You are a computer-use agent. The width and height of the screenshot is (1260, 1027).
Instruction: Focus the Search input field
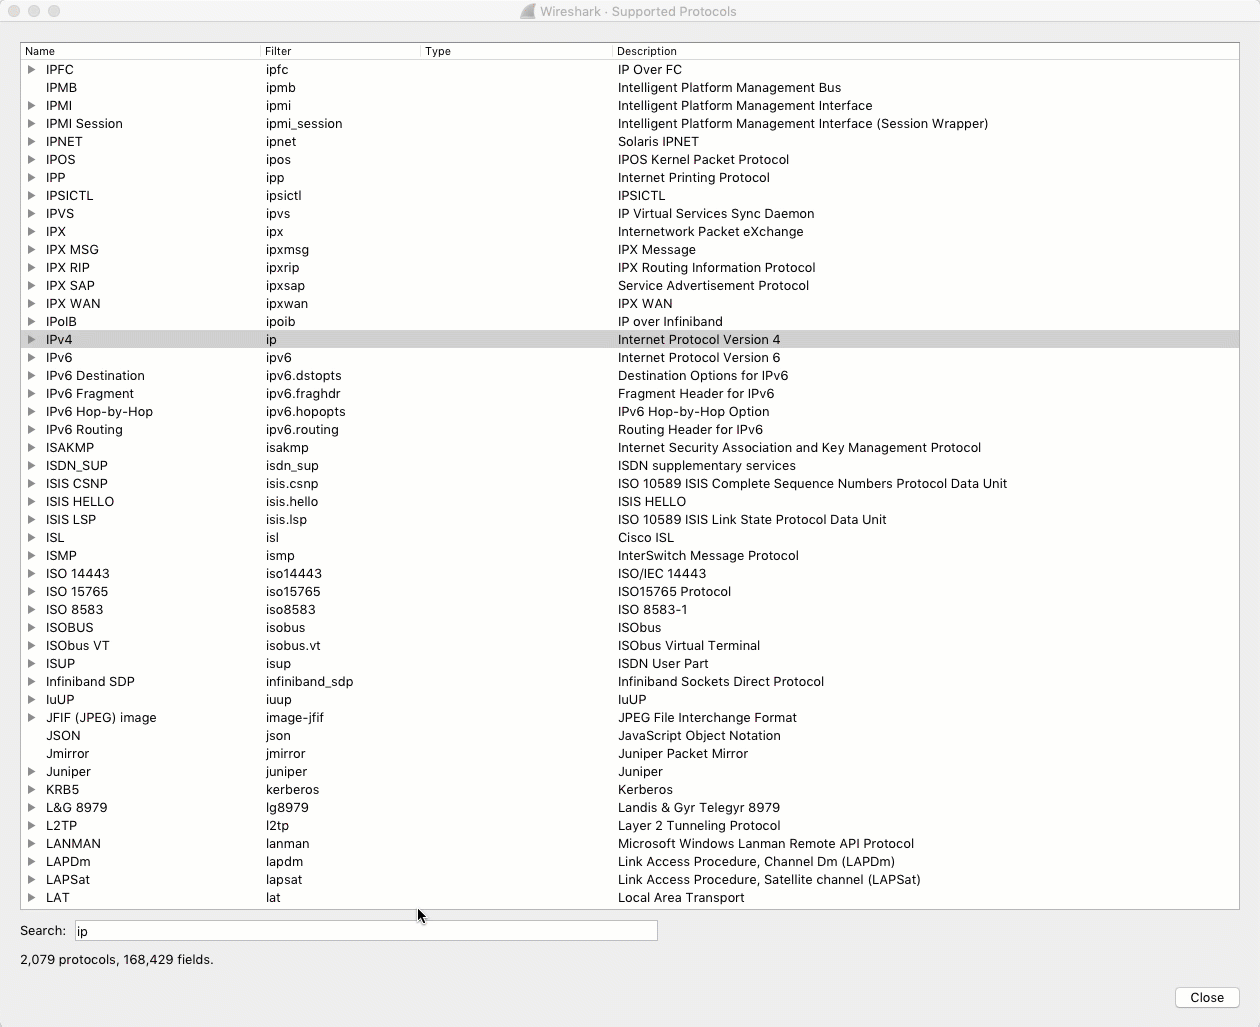pos(366,931)
